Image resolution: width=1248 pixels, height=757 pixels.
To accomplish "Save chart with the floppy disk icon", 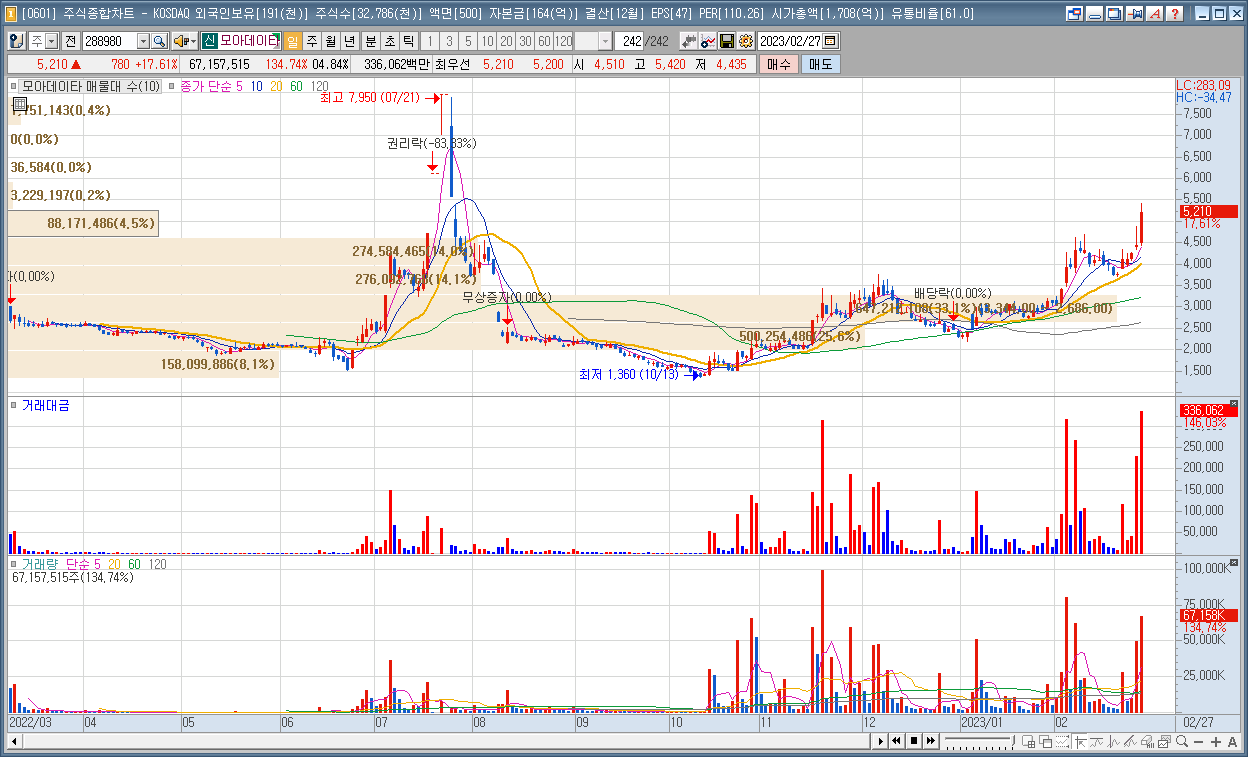I will coord(726,41).
